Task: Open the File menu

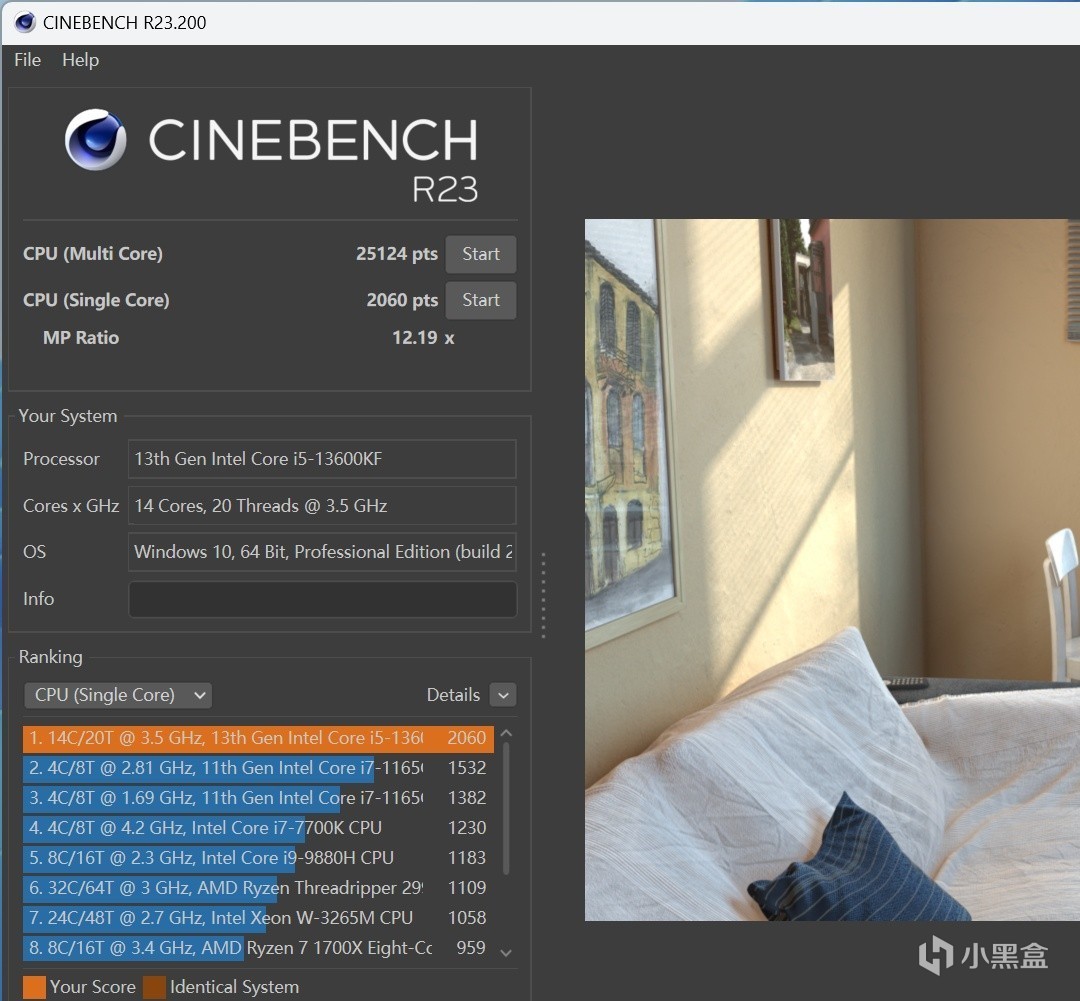Action: (x=28, y=60)
